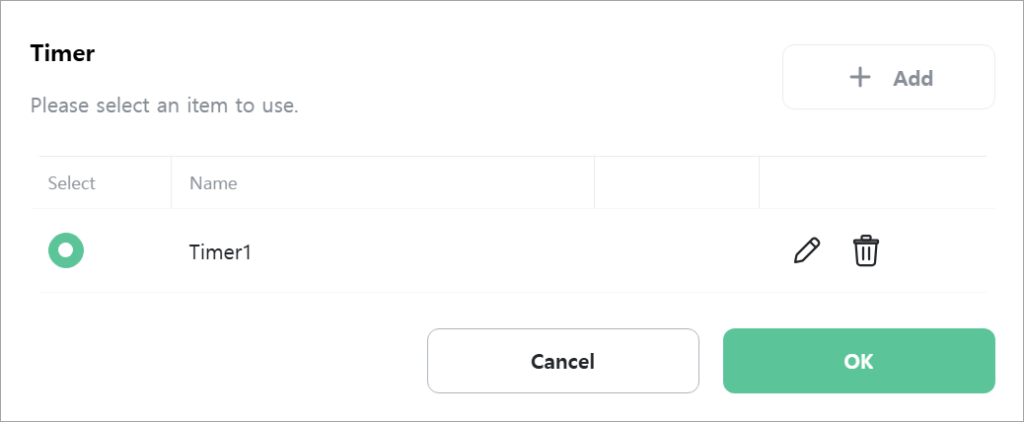Cancel the Timer dialog
This screenshot has height=422, width=1024.
point(563,361)
